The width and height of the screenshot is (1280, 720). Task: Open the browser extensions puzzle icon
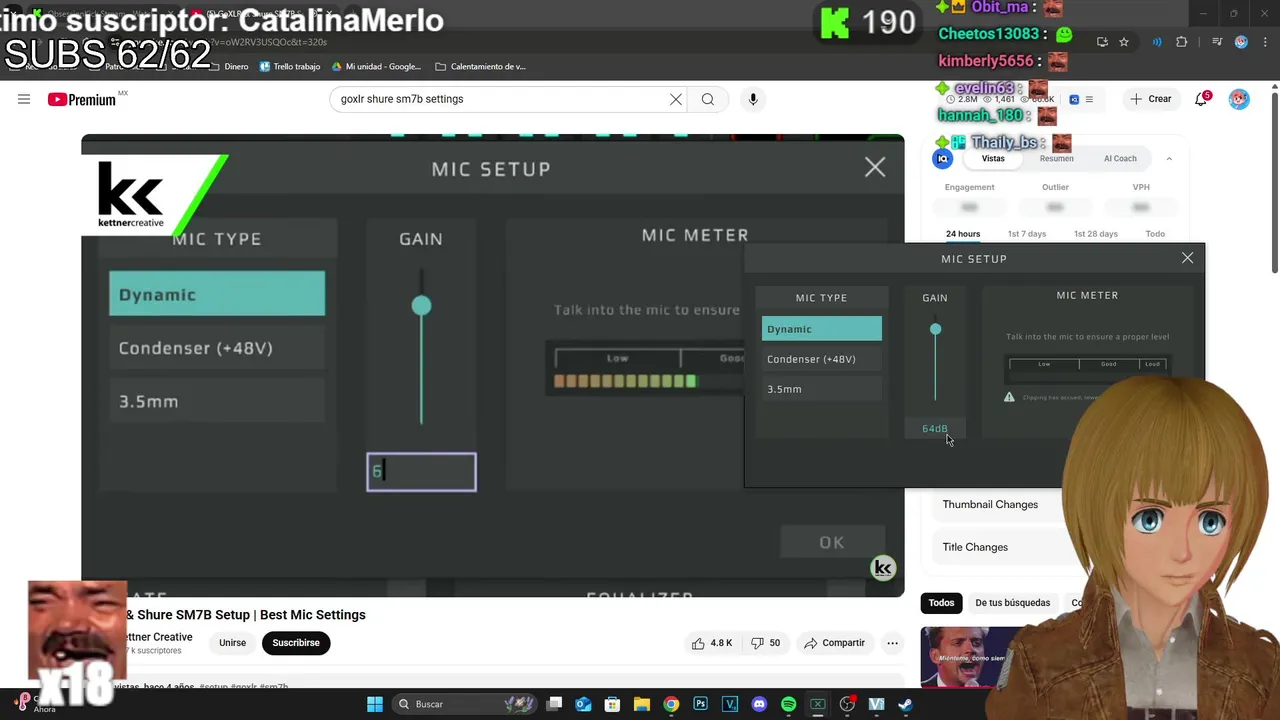tap(1182, 42)
